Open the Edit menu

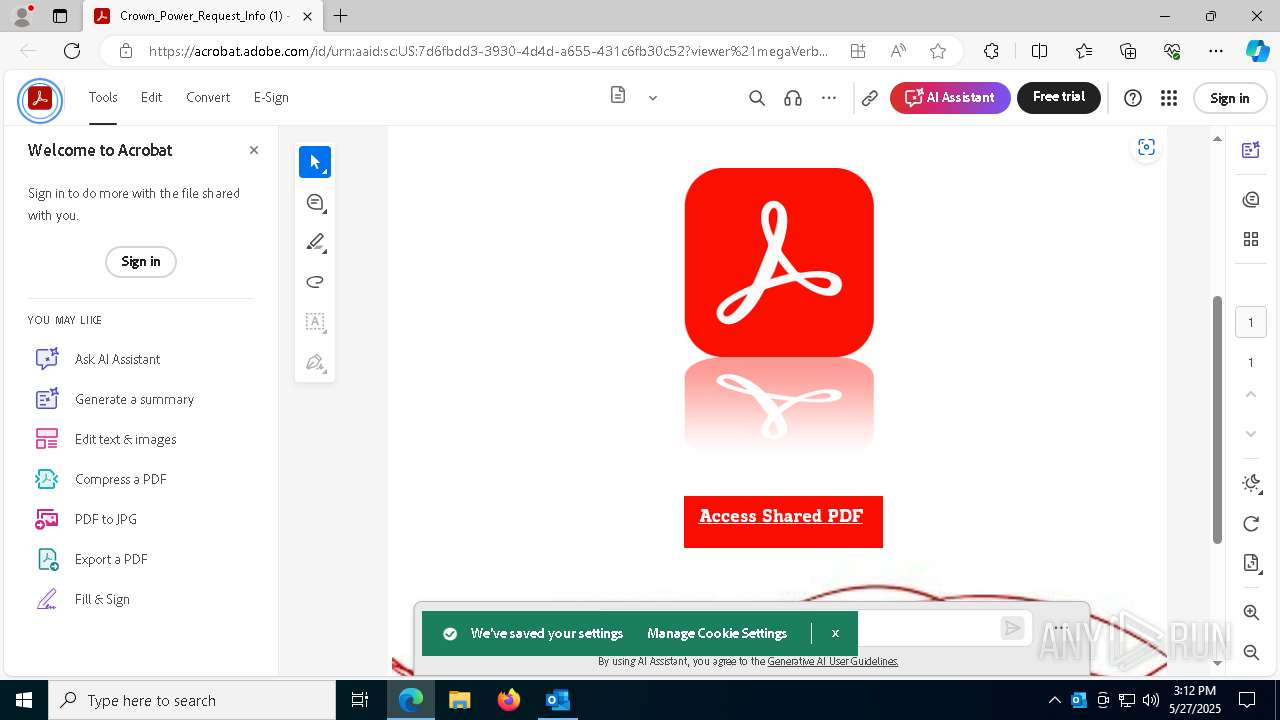[151, 97]
